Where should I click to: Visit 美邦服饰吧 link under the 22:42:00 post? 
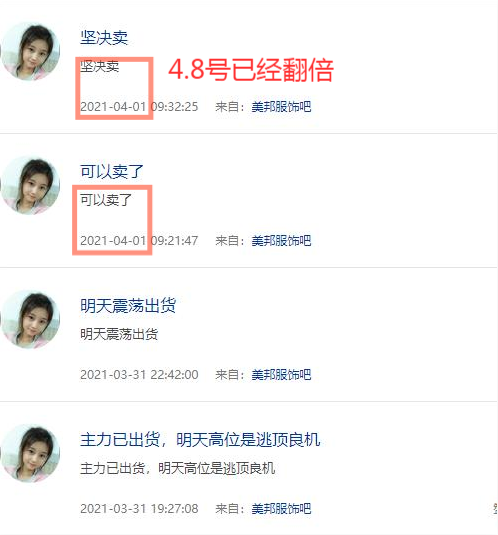281,375
